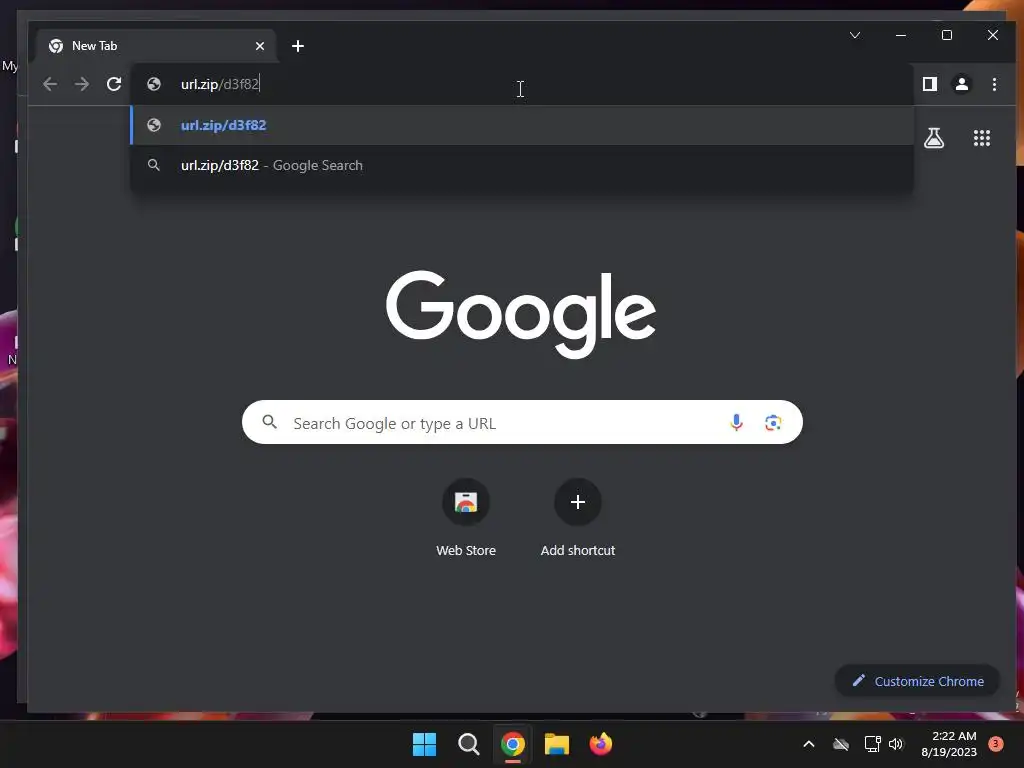Click the forward navigation arrow
1024x768 pixels.
82,84
